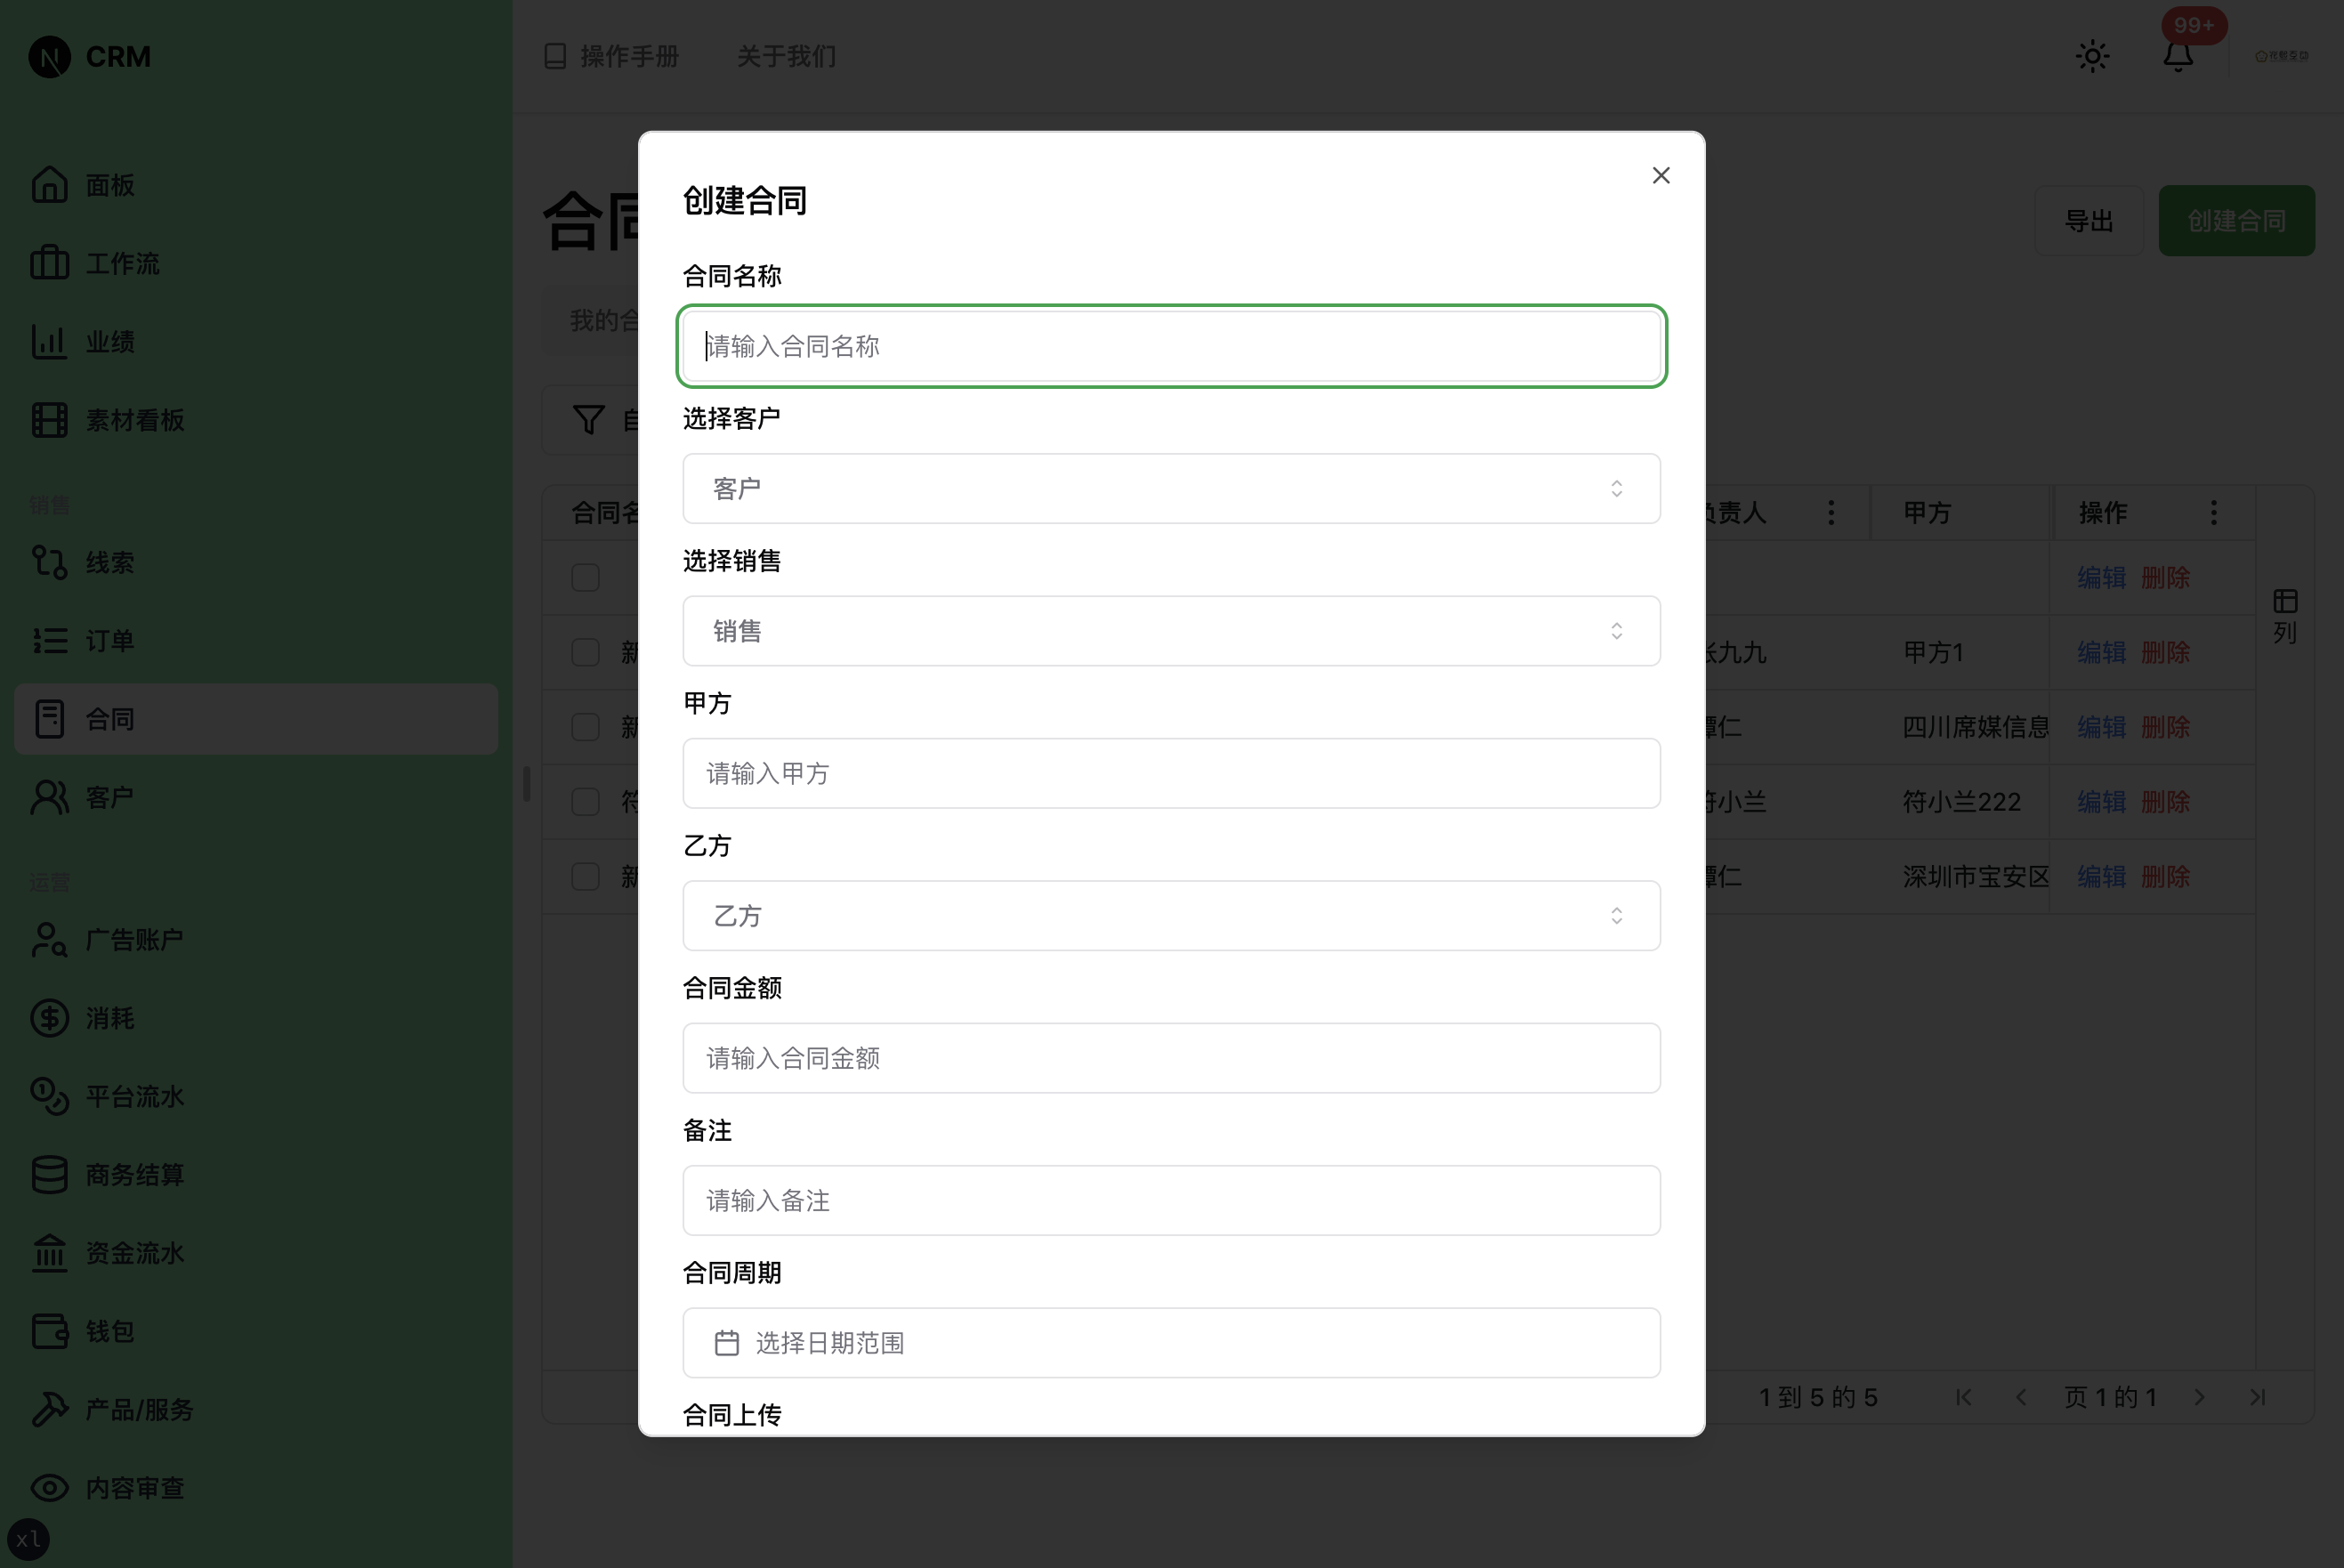The width and height of the screenshot is (2344, 1568).
Task: Open the 素材看板 panel
Action: pyautogui.click(x=134, y=420)
